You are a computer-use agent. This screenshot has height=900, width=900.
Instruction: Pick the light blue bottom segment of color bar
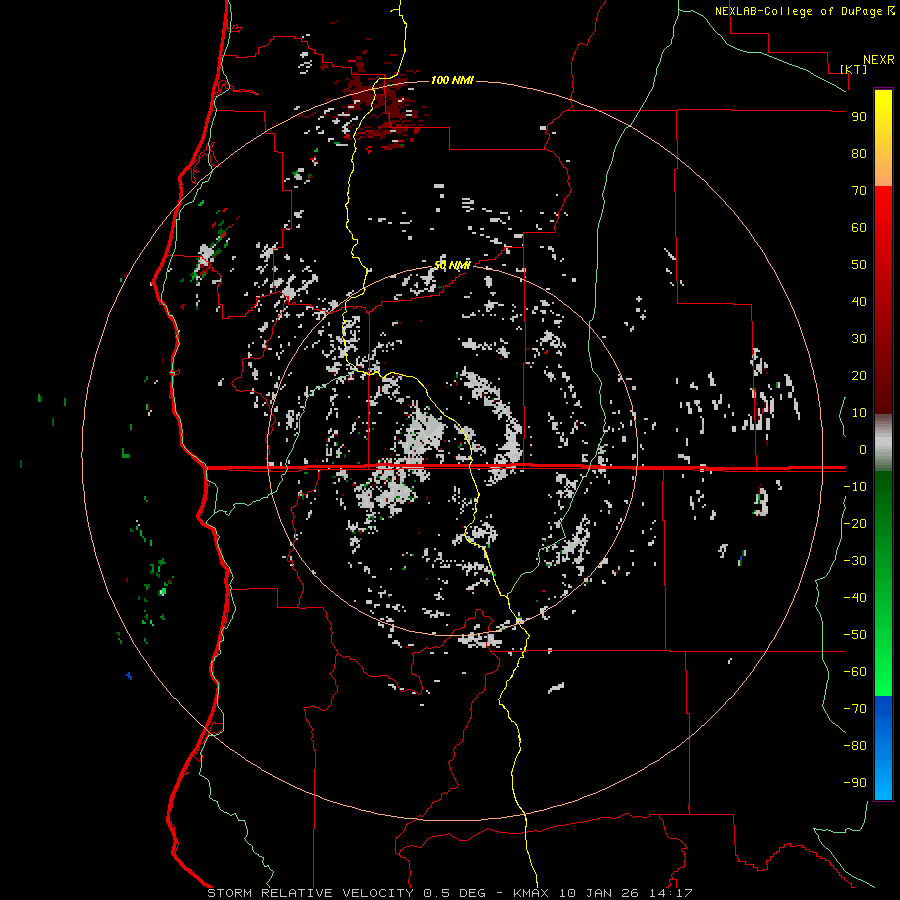pos(883,781)
